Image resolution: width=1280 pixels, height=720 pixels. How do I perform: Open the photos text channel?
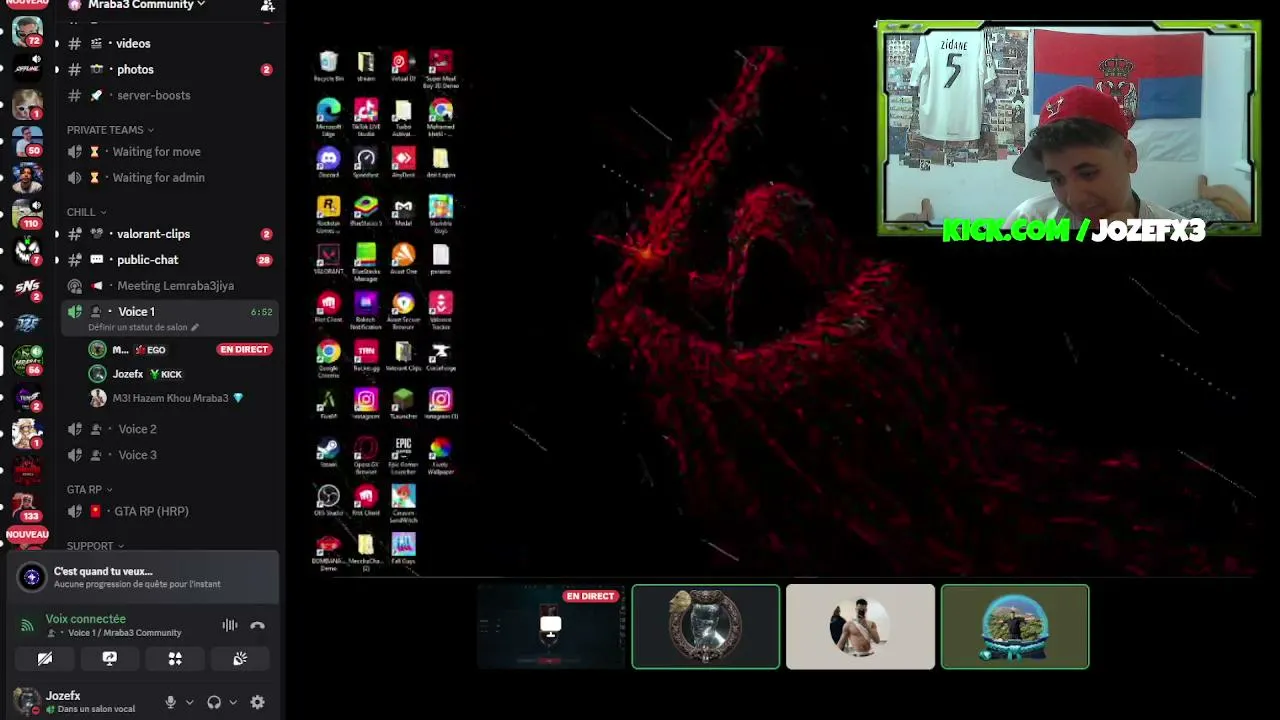tap(169, 70)
